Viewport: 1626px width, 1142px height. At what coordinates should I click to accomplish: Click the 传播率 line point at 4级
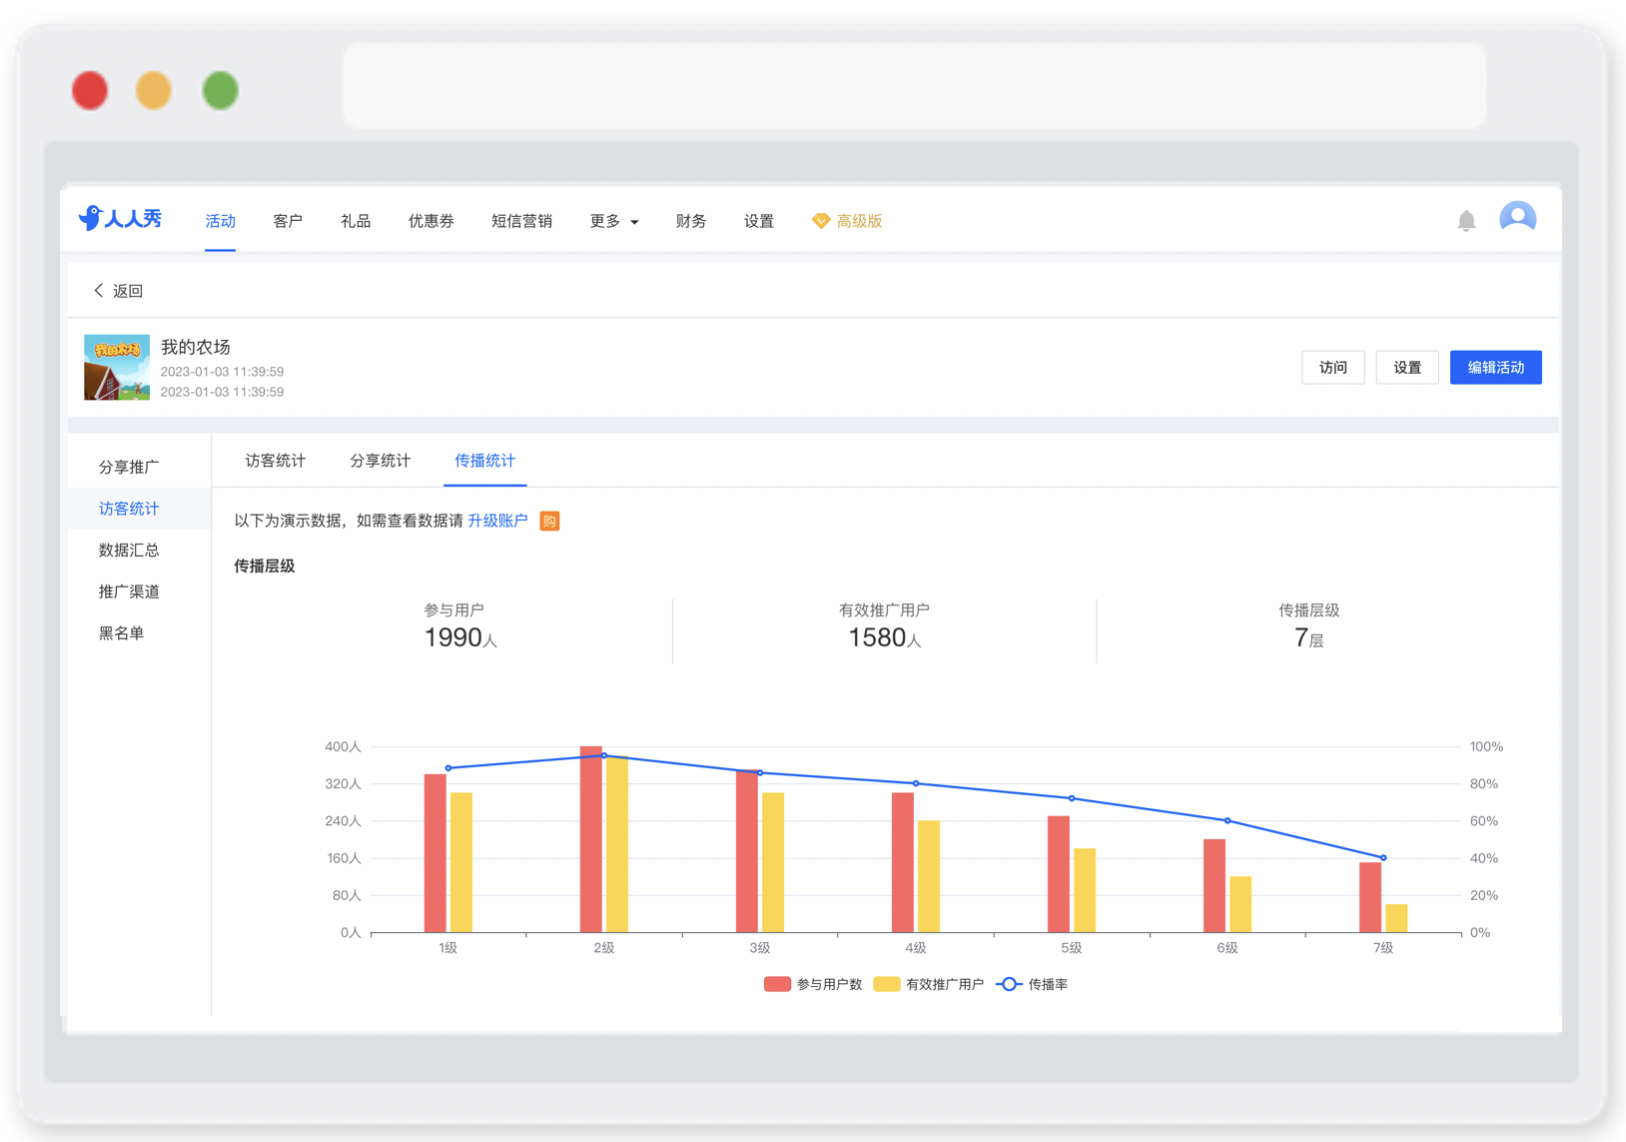pos(916,784)
